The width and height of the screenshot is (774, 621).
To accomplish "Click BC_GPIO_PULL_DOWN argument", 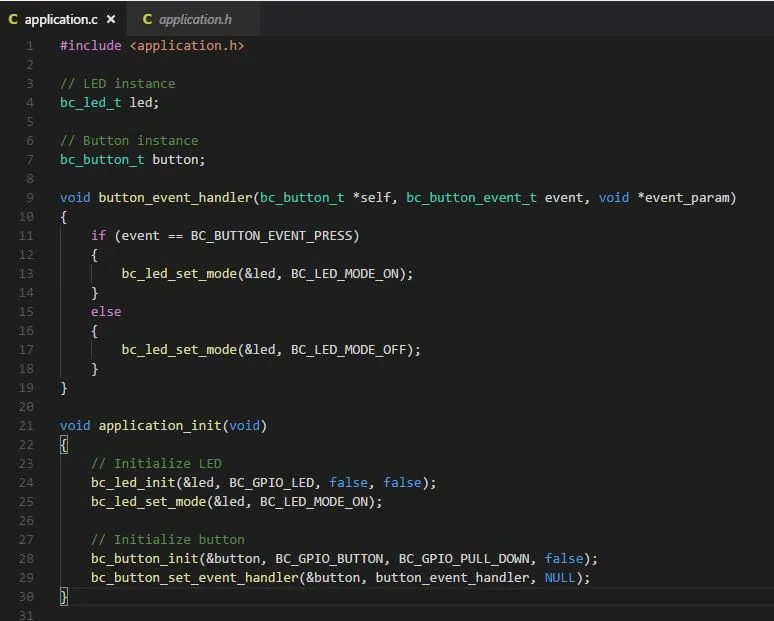I will tap(464, 559).
